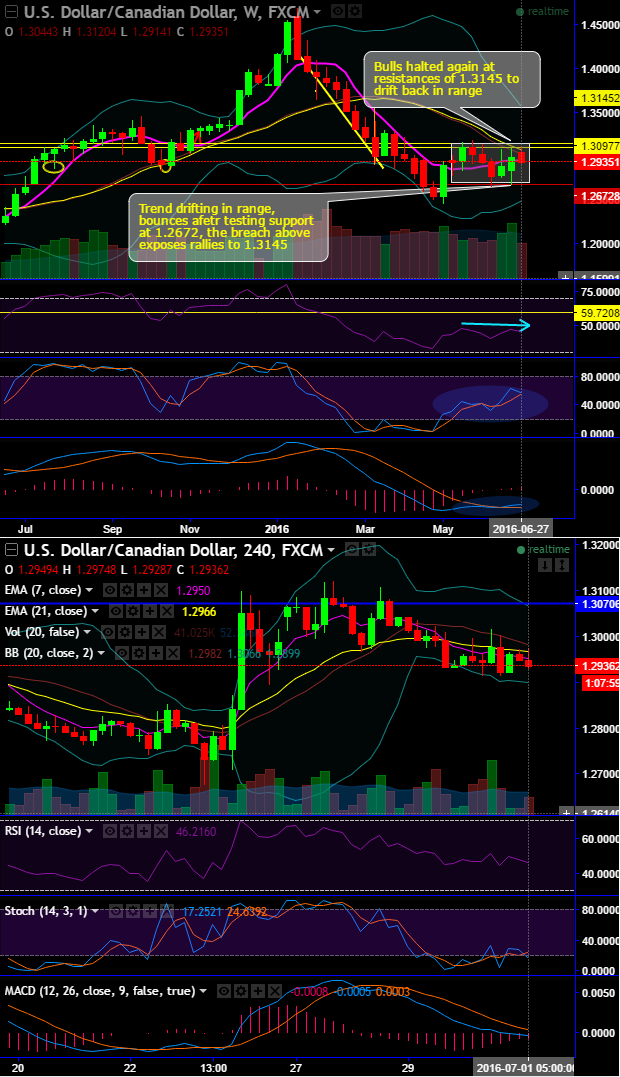This screenshot has width=620, height=1077.
Task: Select the 'Trend drifting in range' annotation callout
Action: 227,227
